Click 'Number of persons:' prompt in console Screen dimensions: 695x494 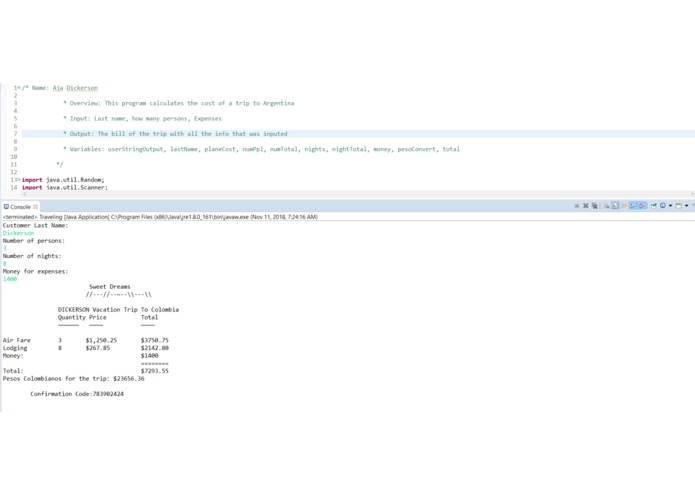(x=34, y=241)
